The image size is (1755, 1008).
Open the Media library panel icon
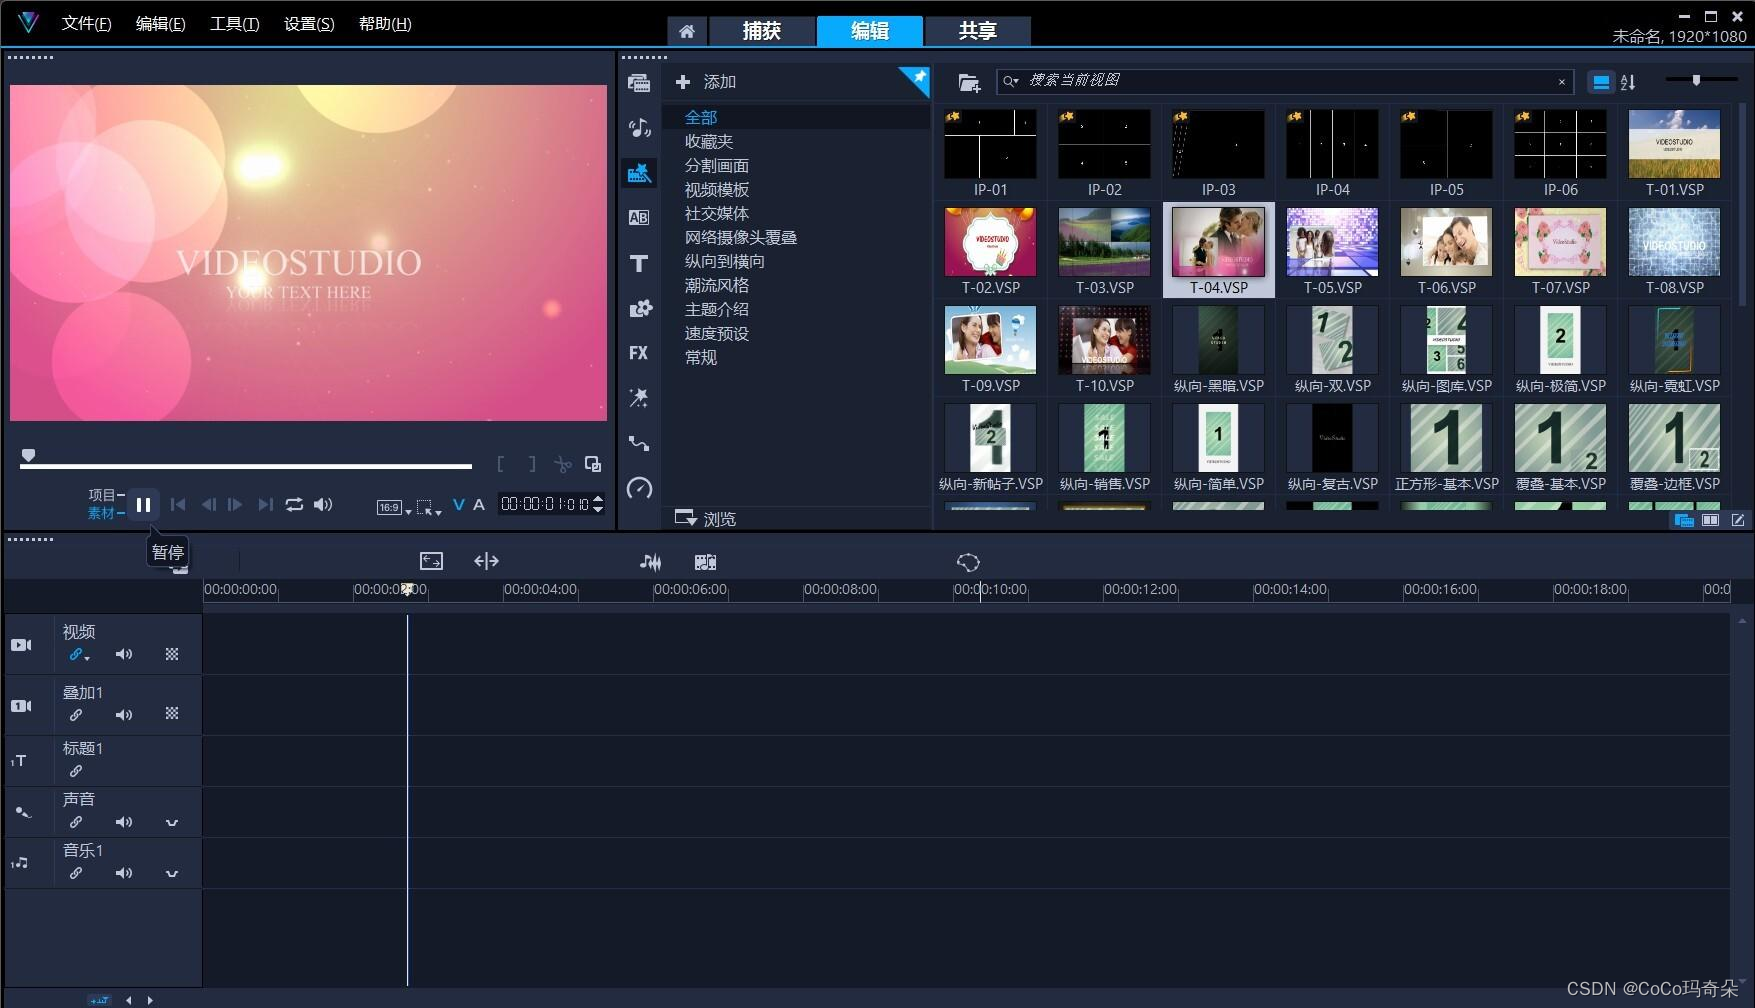click(639, 83)
